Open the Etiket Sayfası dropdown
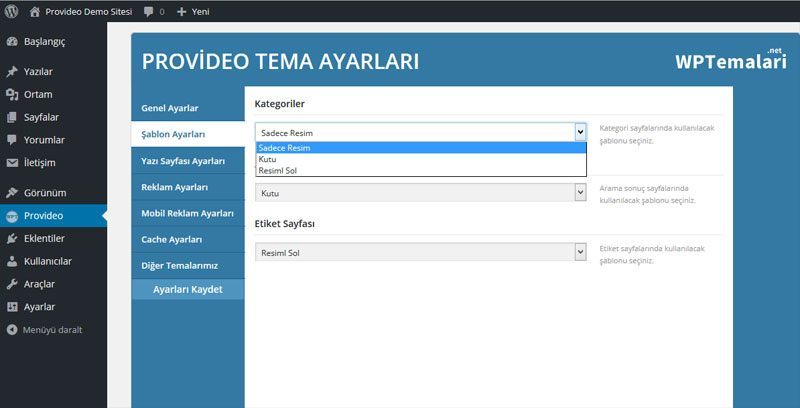 point(420,252)
